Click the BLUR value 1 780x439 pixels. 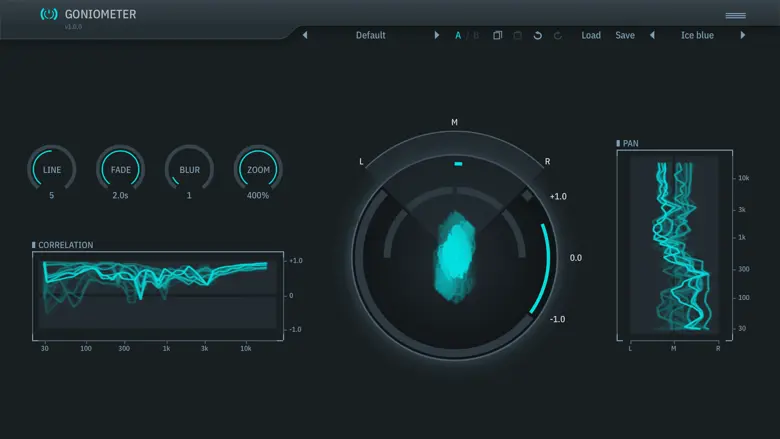click(x=189, y=195)
